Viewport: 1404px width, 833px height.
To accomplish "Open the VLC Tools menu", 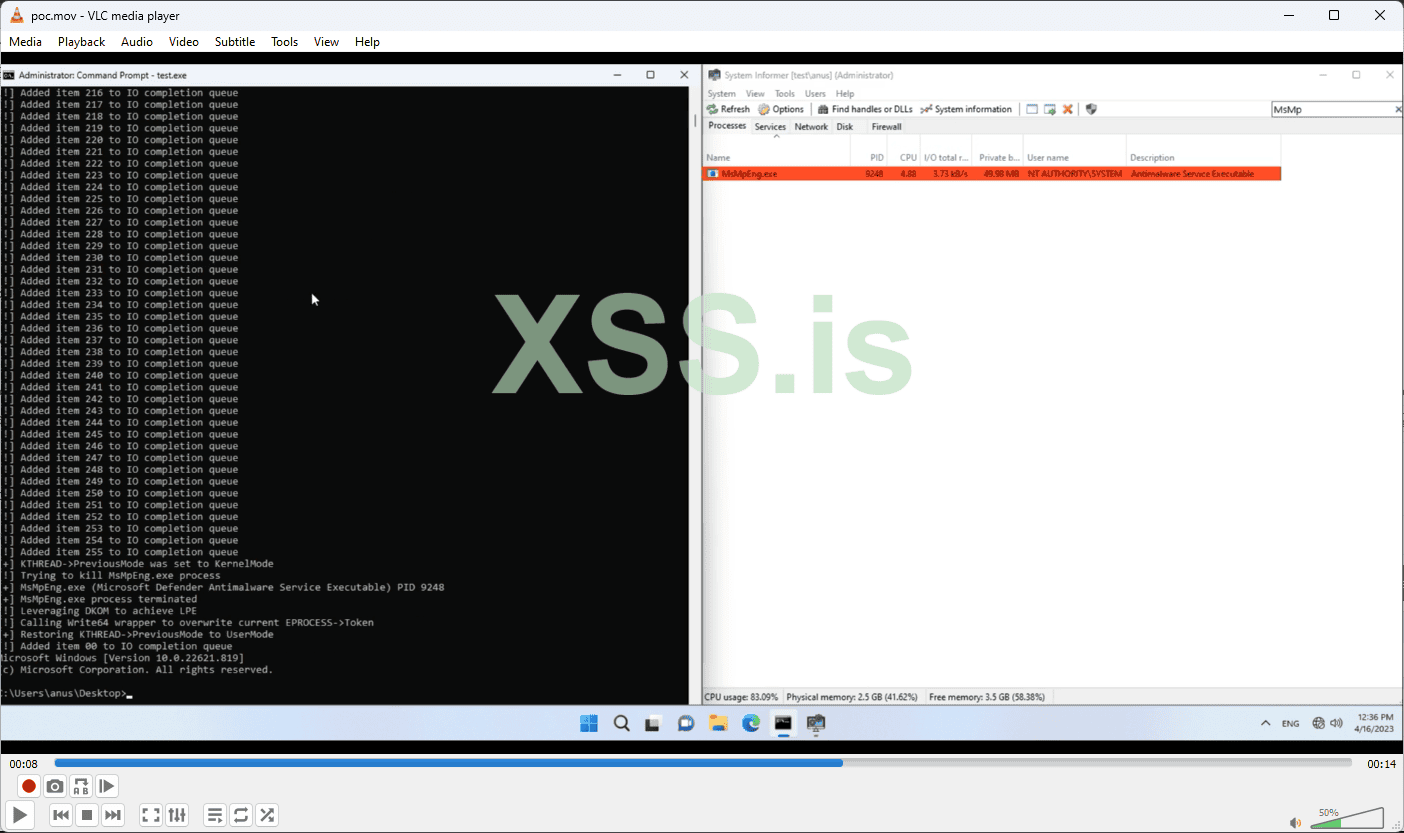I will point(285,42).
